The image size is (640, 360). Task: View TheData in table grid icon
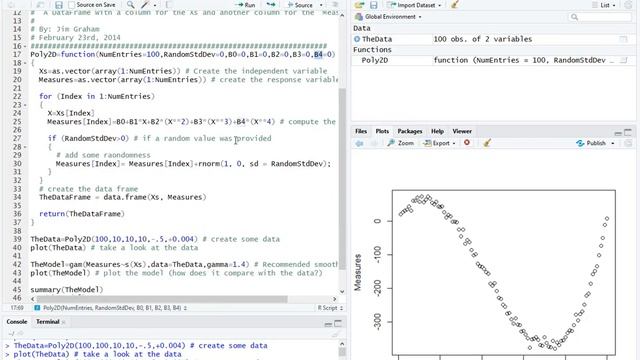click(623, 39)
